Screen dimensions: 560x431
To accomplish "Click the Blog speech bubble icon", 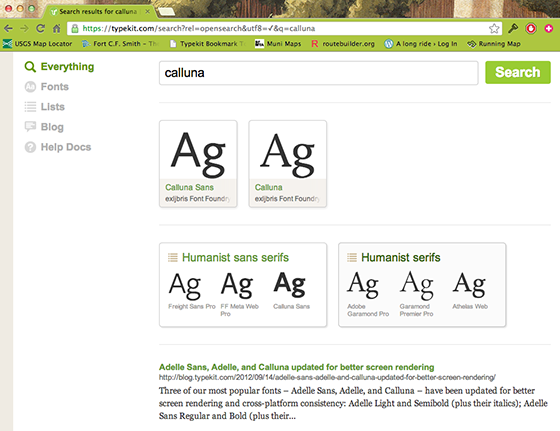I will click(x=30, y=126).
